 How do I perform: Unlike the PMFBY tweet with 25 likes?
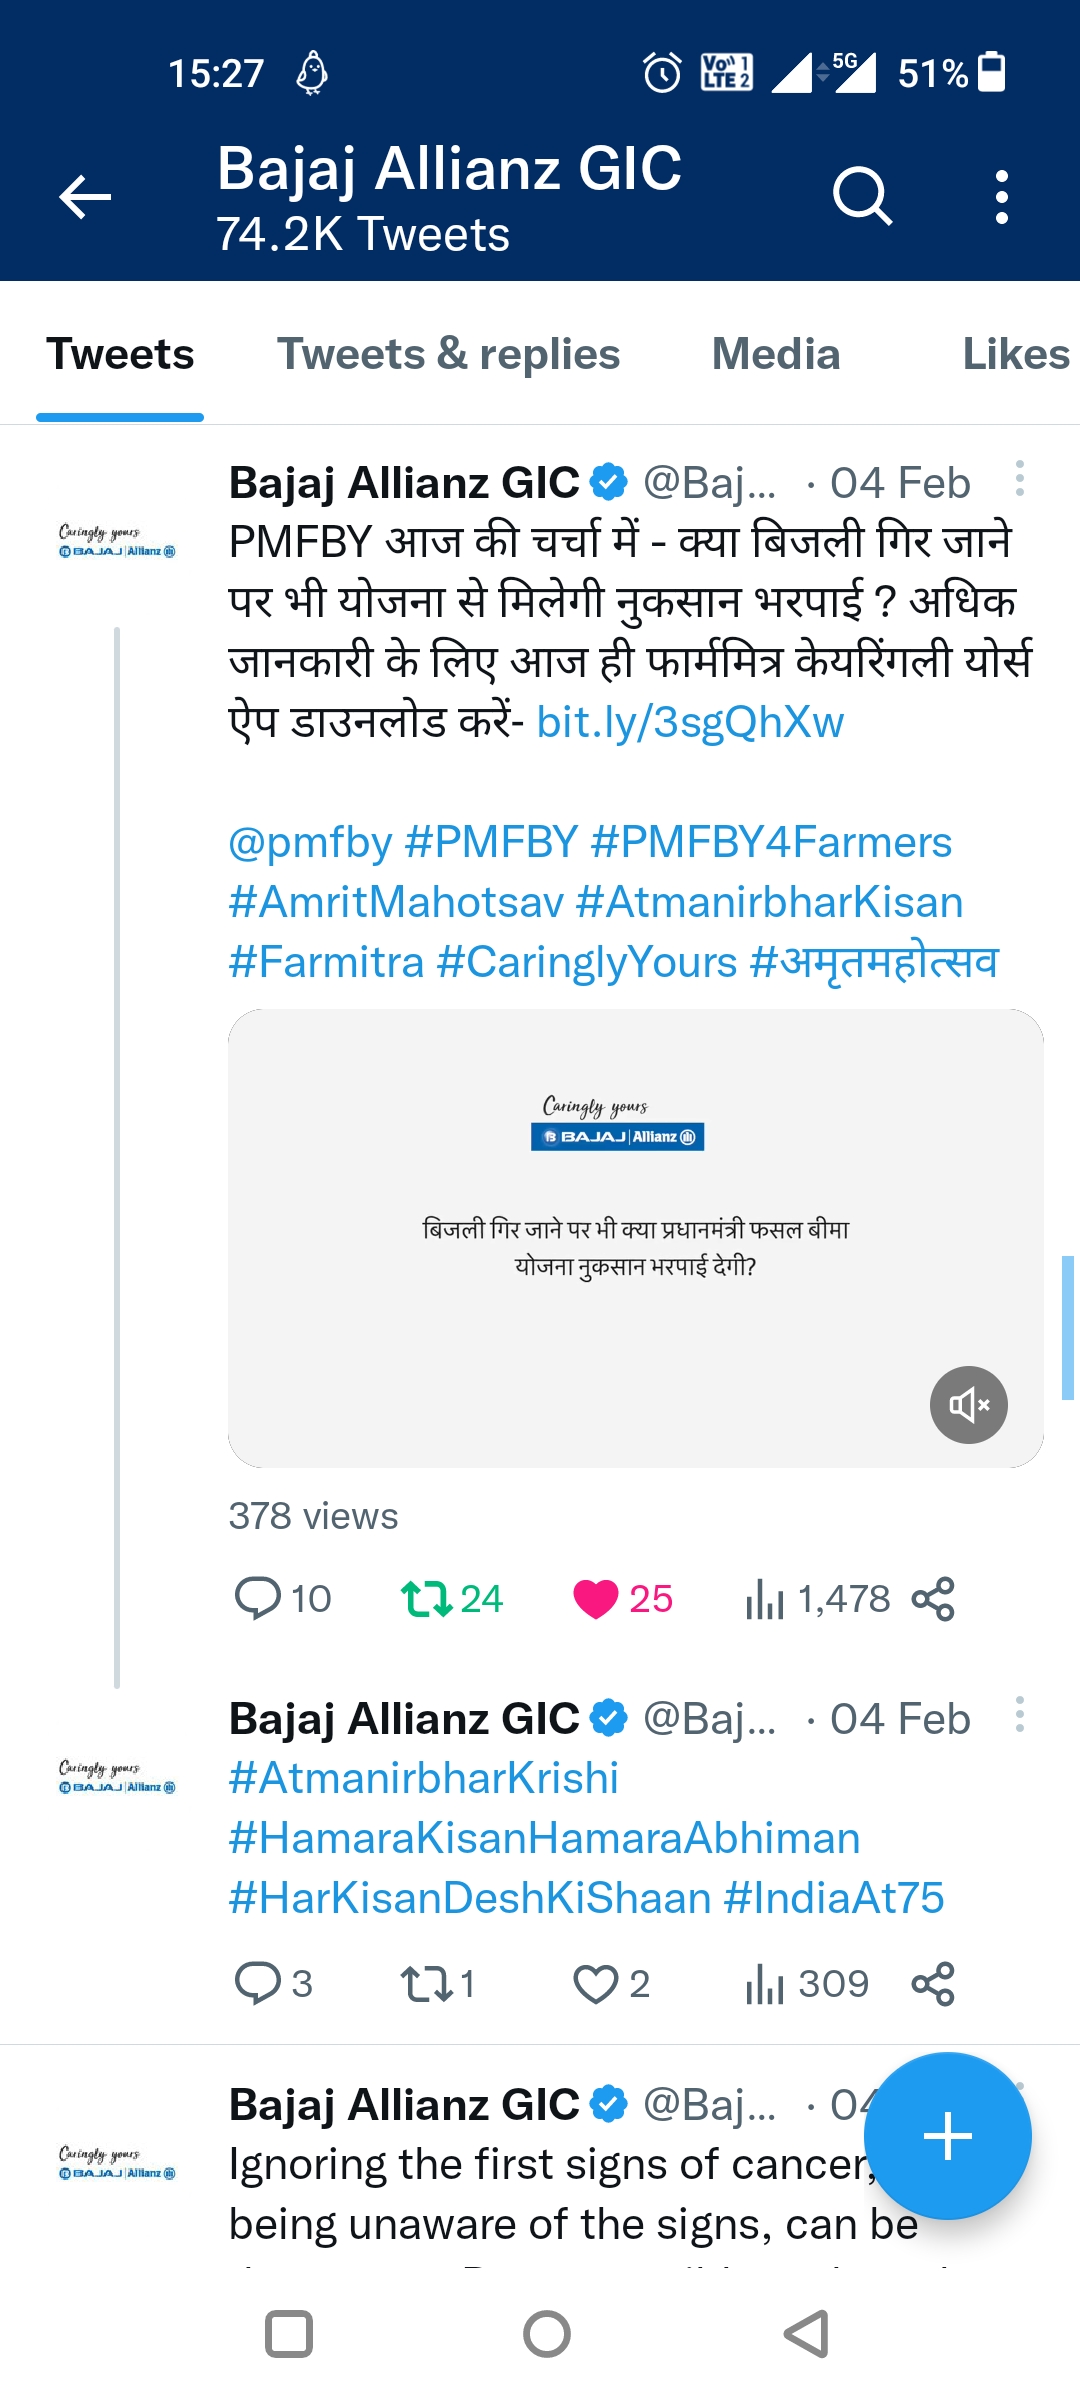(x=596, y=1599)
